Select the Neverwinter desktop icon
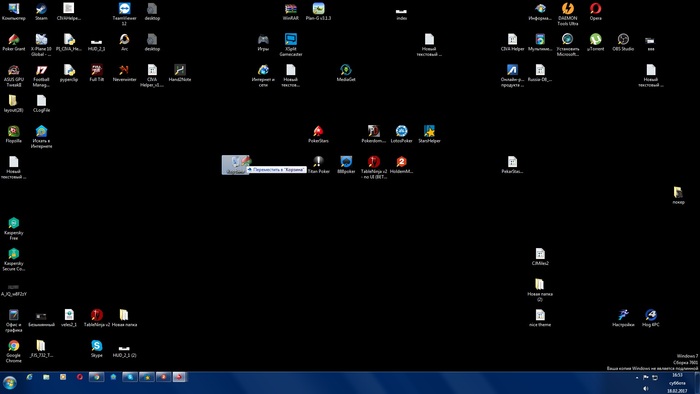 click(125, 74)
